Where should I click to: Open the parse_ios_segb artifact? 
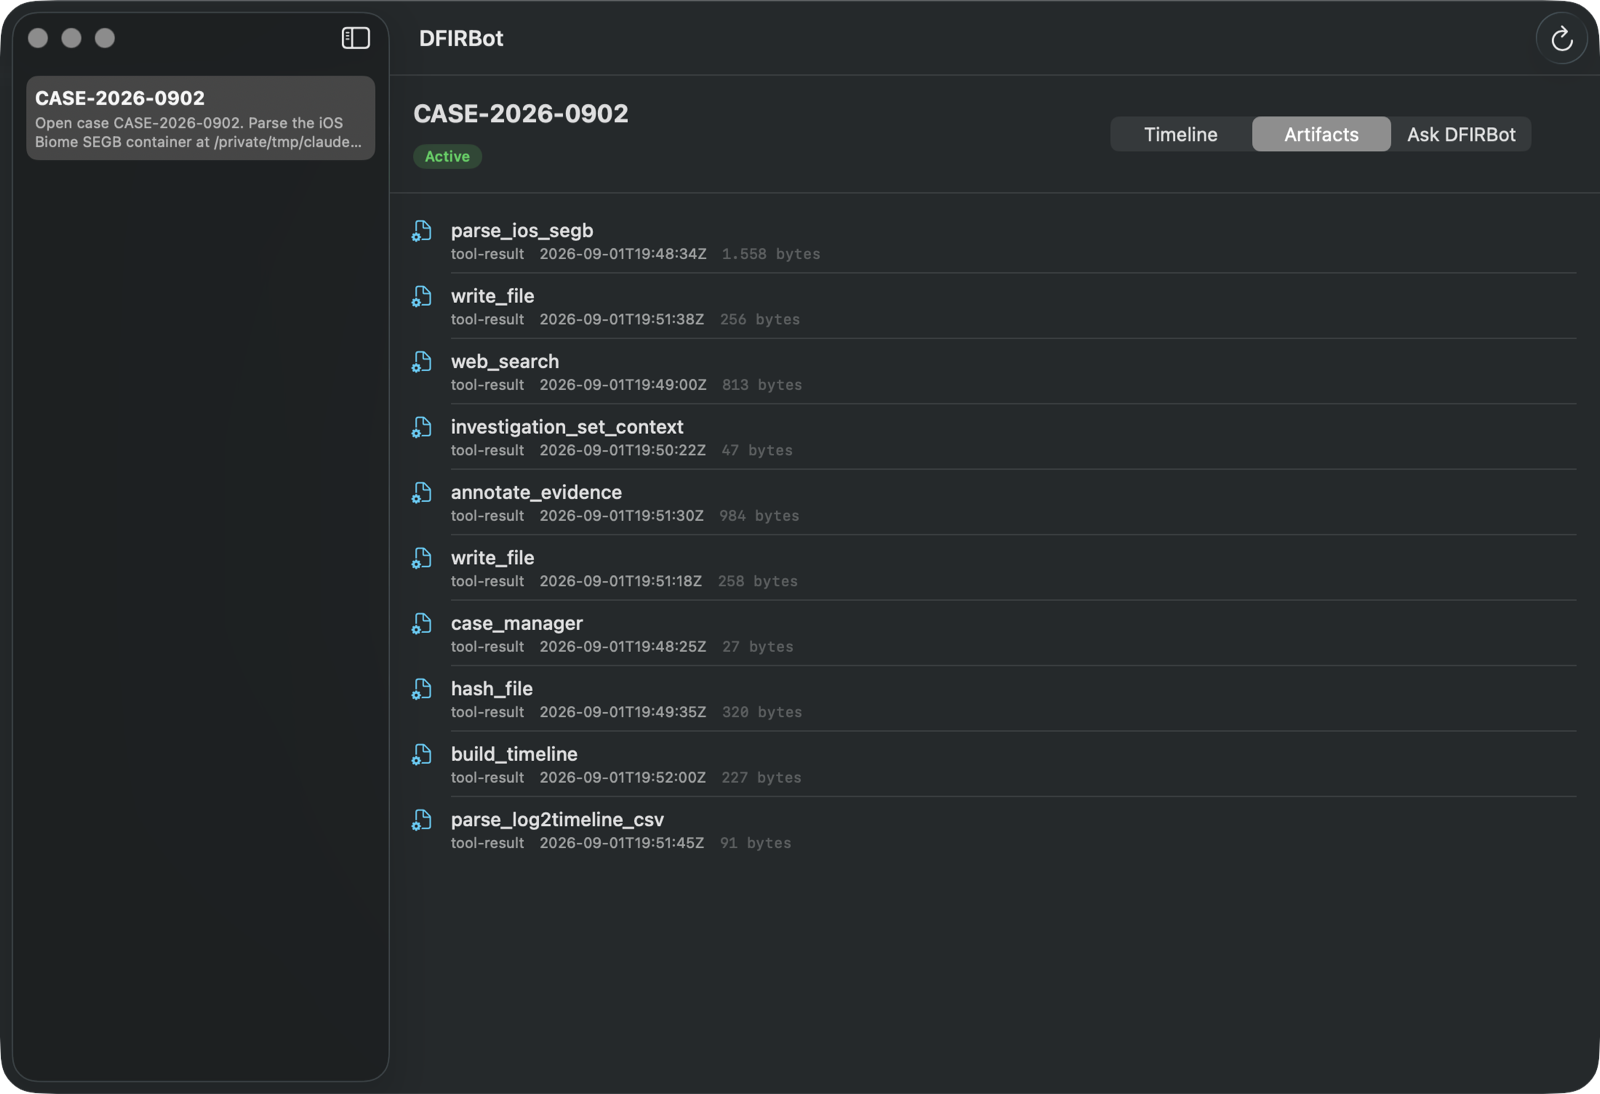993,241
